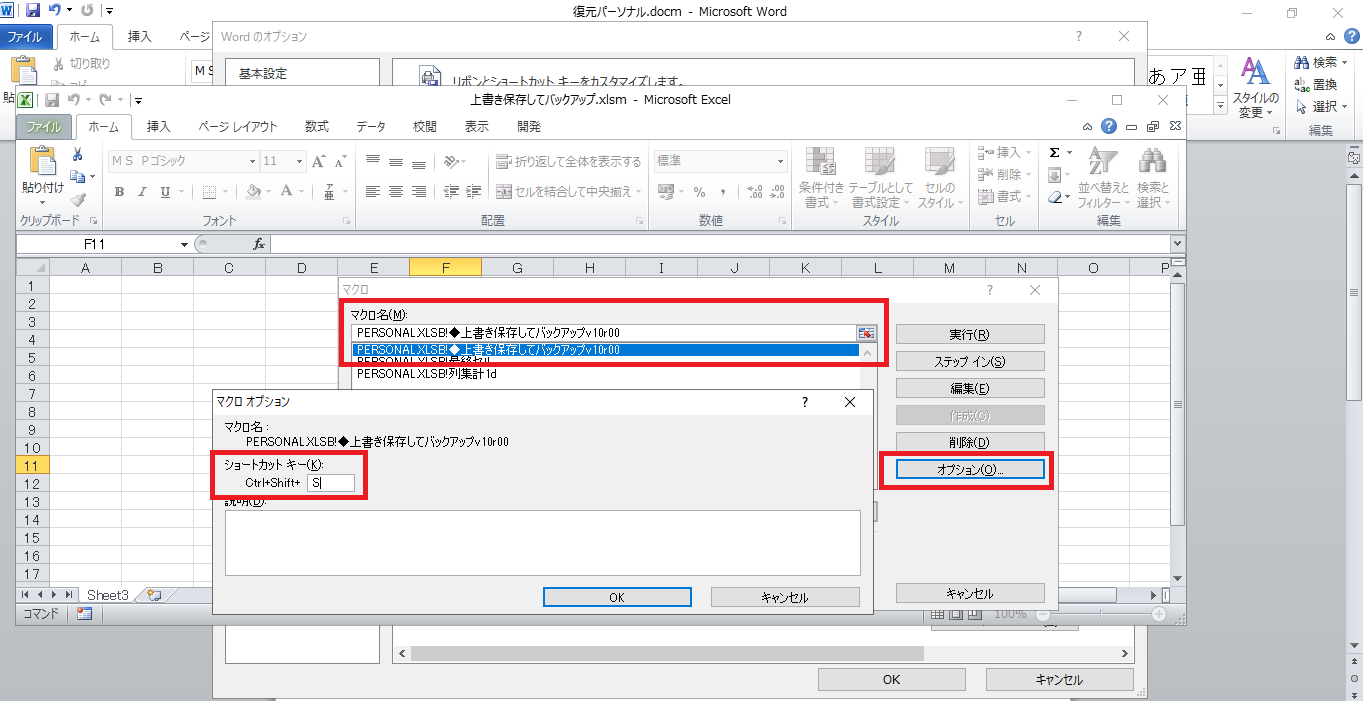Click the 説明 description text area

tap(542, 542)
